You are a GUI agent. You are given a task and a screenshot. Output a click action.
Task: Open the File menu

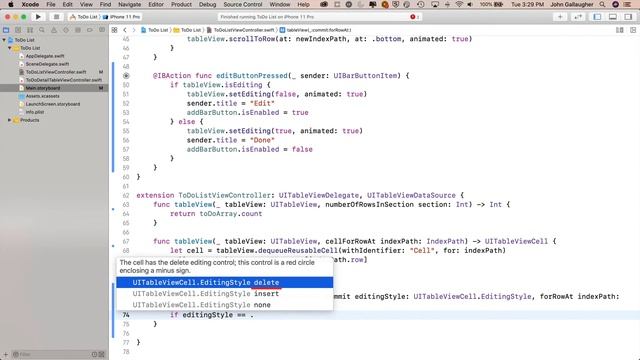pyautogui.click(x=51, y=4)
